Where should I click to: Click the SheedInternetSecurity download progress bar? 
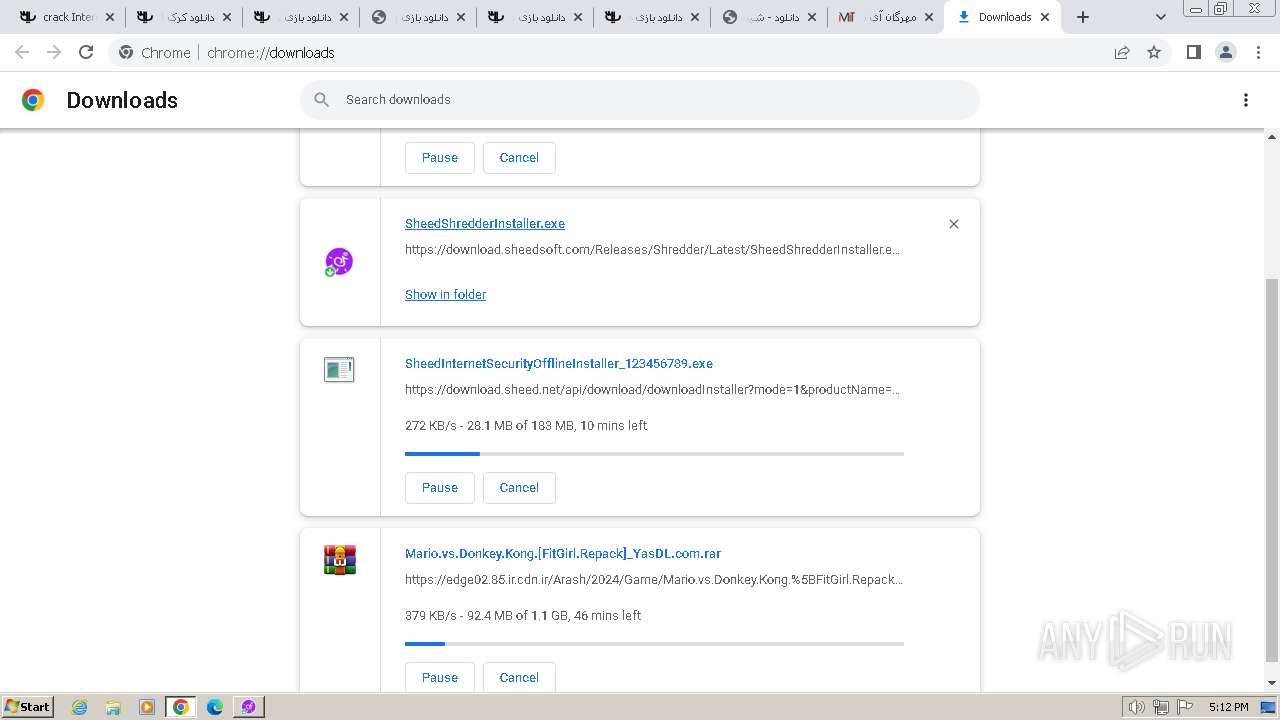[654, 454]
